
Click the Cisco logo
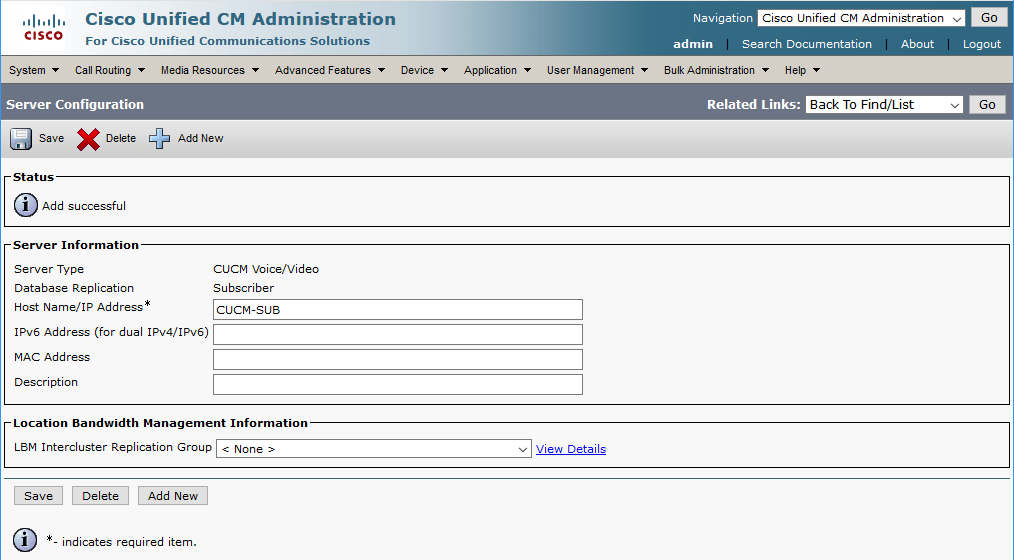44,28
